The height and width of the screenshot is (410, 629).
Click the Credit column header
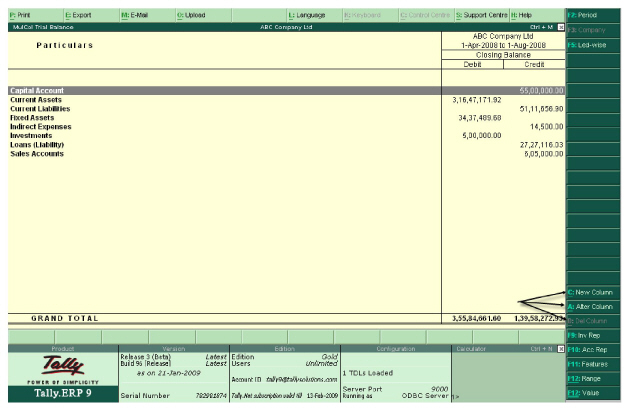click(x=534, y=65)
